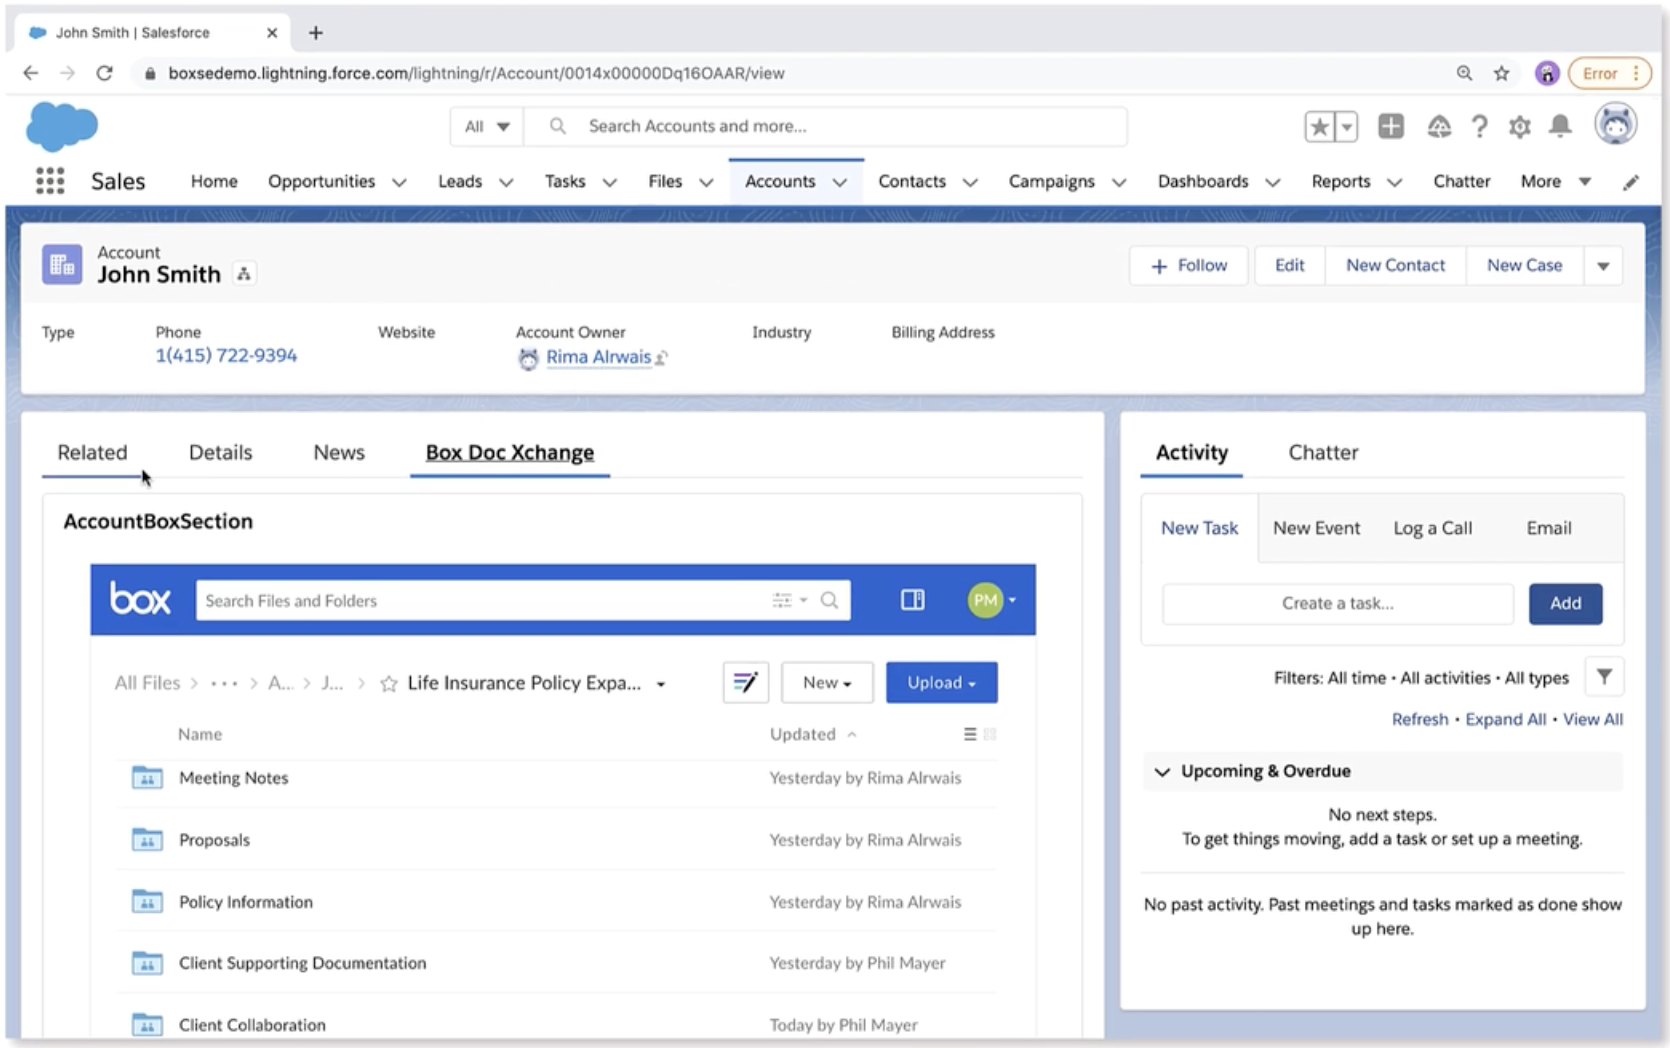
Task: Focus the Search Accounts and more field
Action: 826,126
